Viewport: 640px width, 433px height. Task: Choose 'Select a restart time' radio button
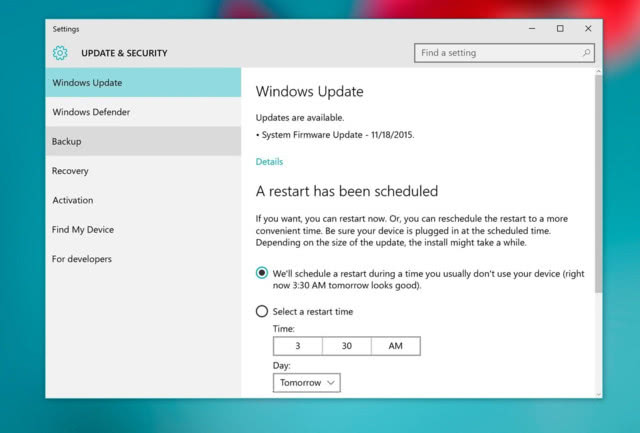tap(262, 311)
